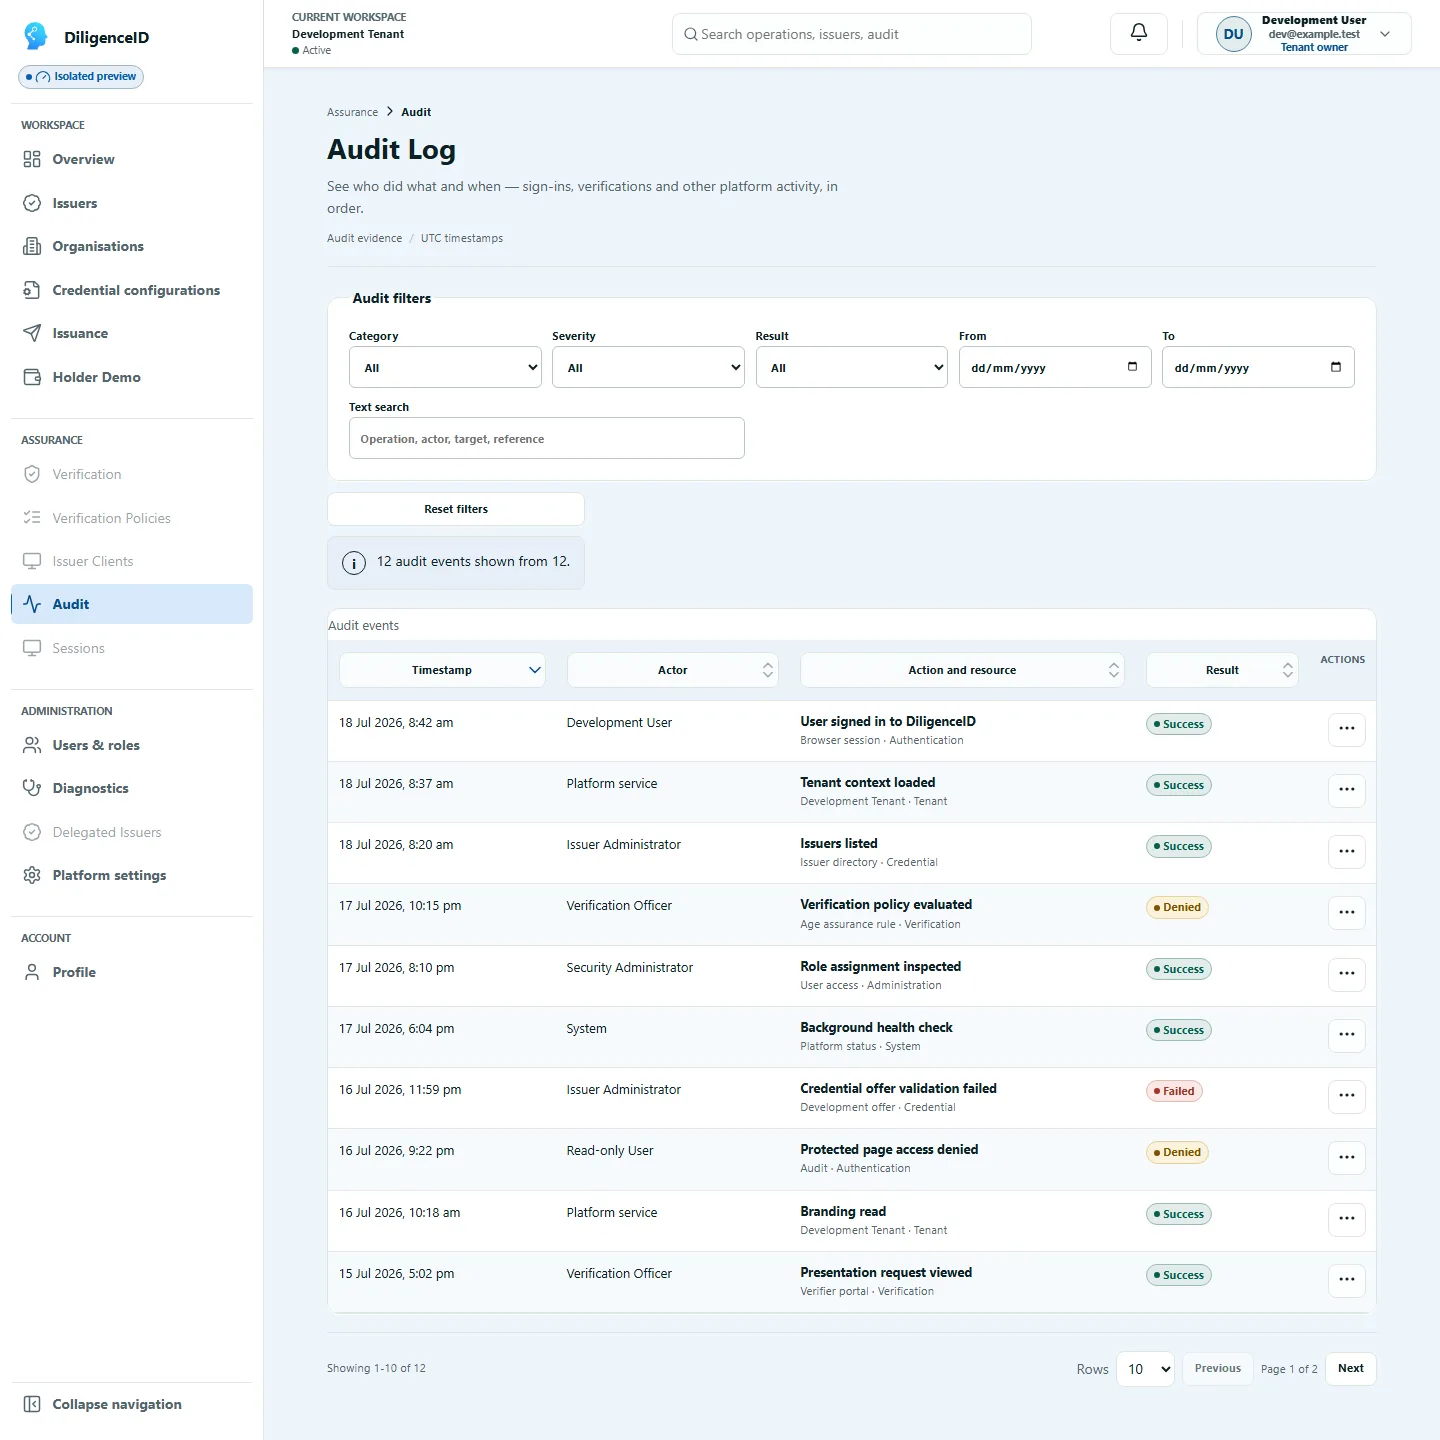1440x1440 pixels.
Task: Open the Result filter dropdown
Action: pyautogui.click(x=852, y=367)
